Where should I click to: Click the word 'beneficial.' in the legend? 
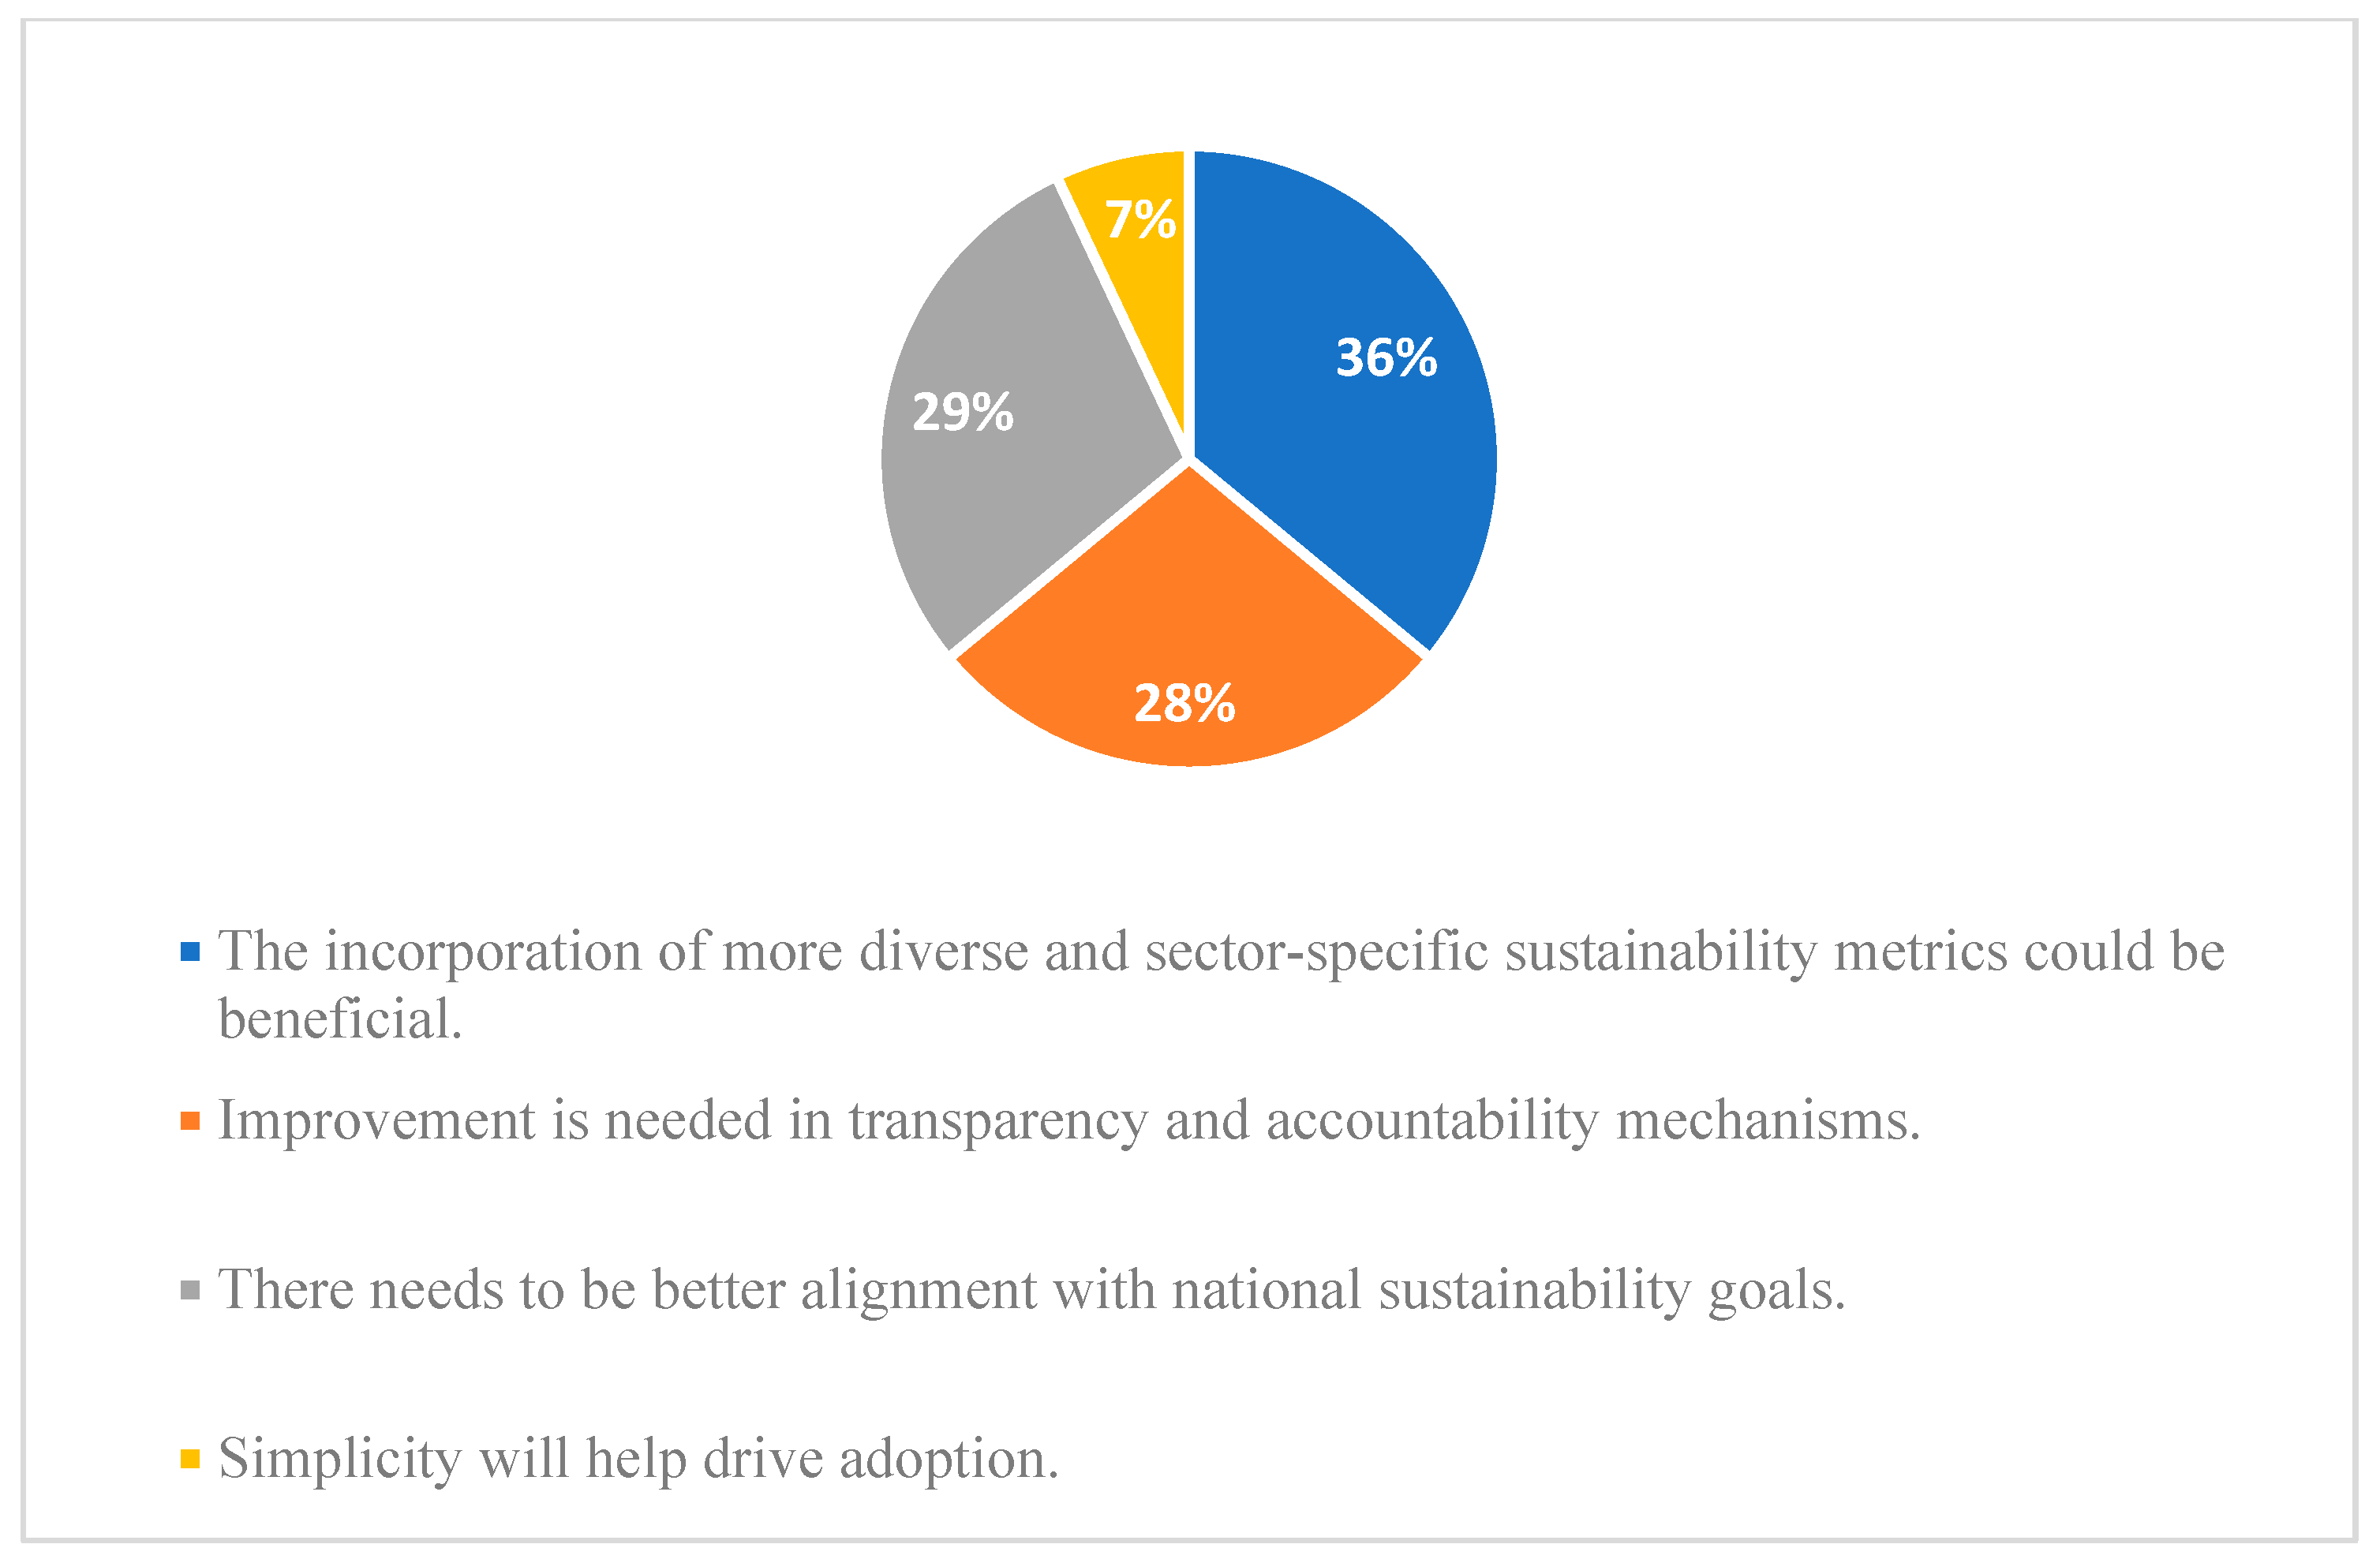tap(340, 1020)
